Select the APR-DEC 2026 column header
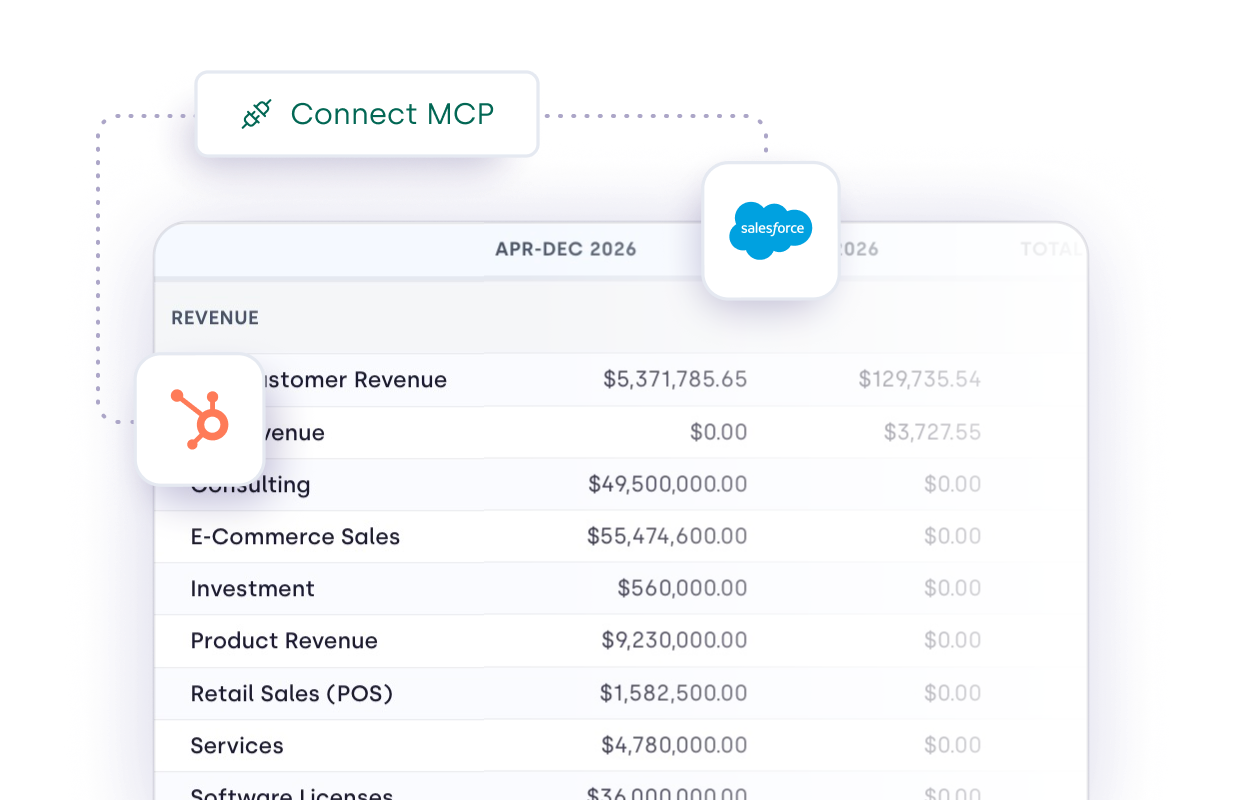This screenshot has height=800, width=1240. 566,249
